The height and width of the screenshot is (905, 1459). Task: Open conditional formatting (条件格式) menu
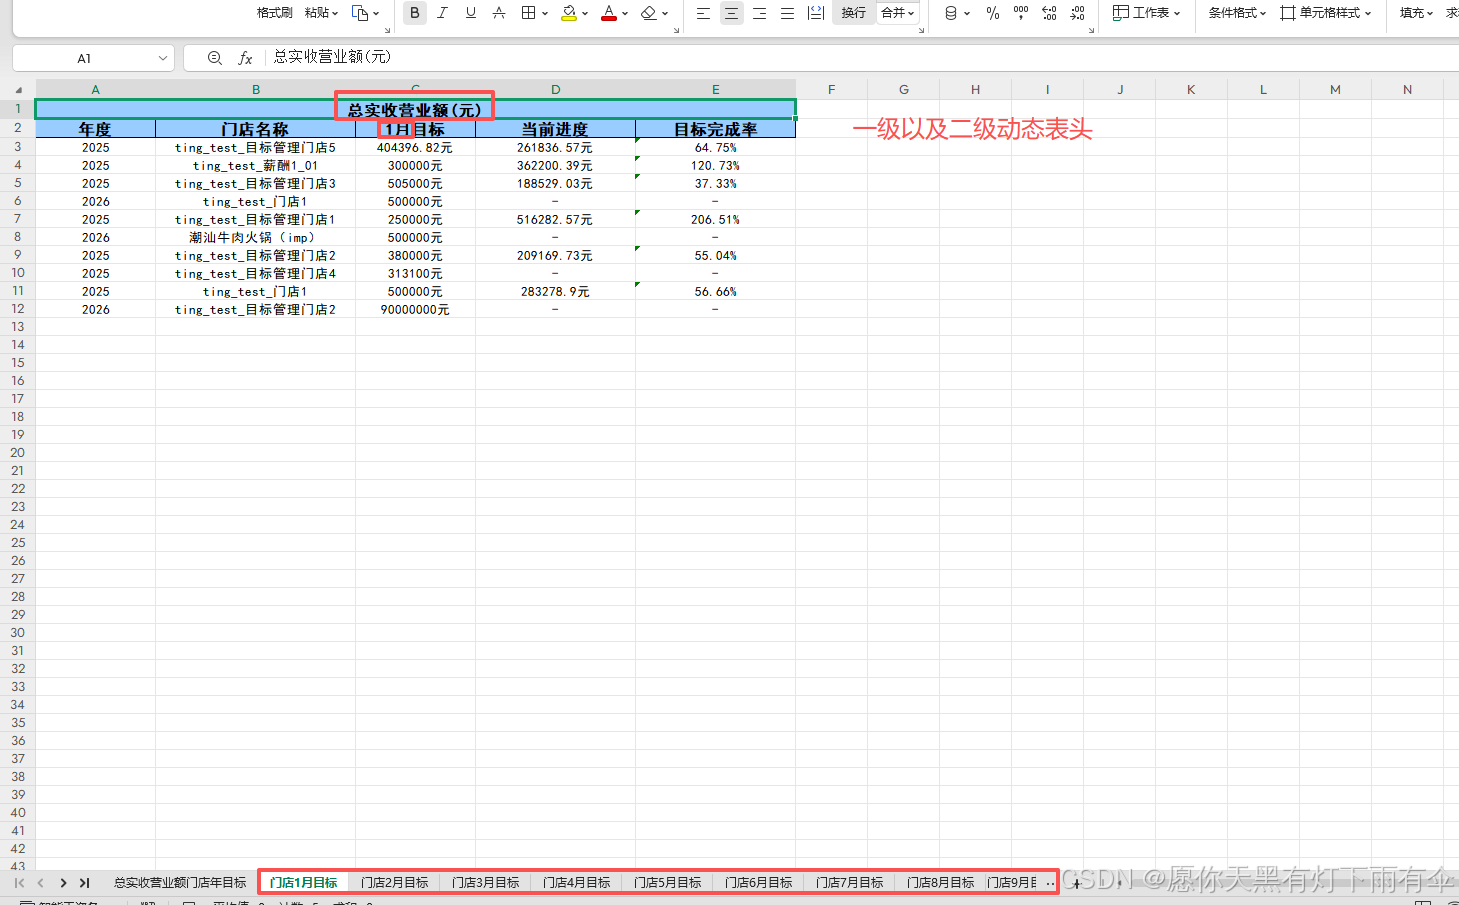coord(1236,13)
